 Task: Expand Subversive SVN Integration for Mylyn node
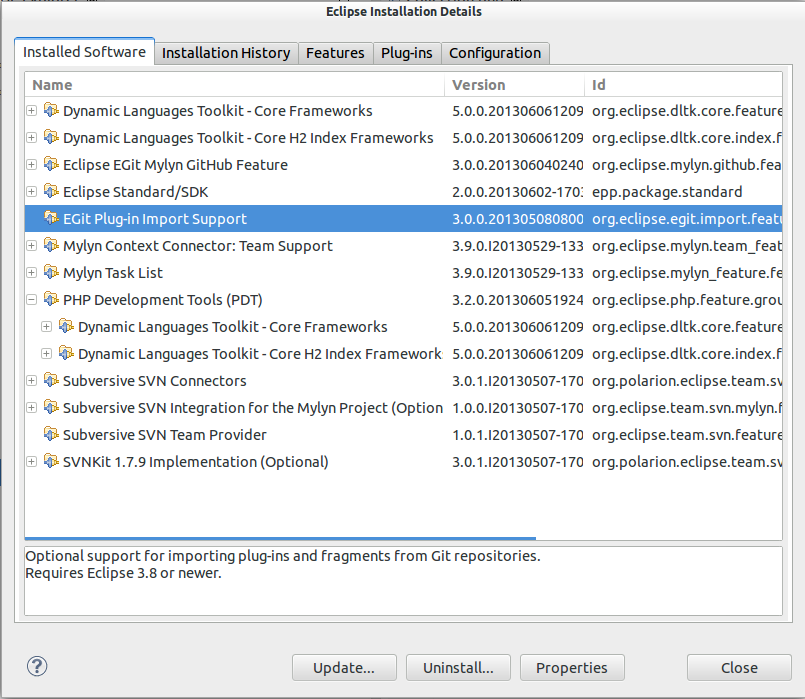tap(32, 408)
